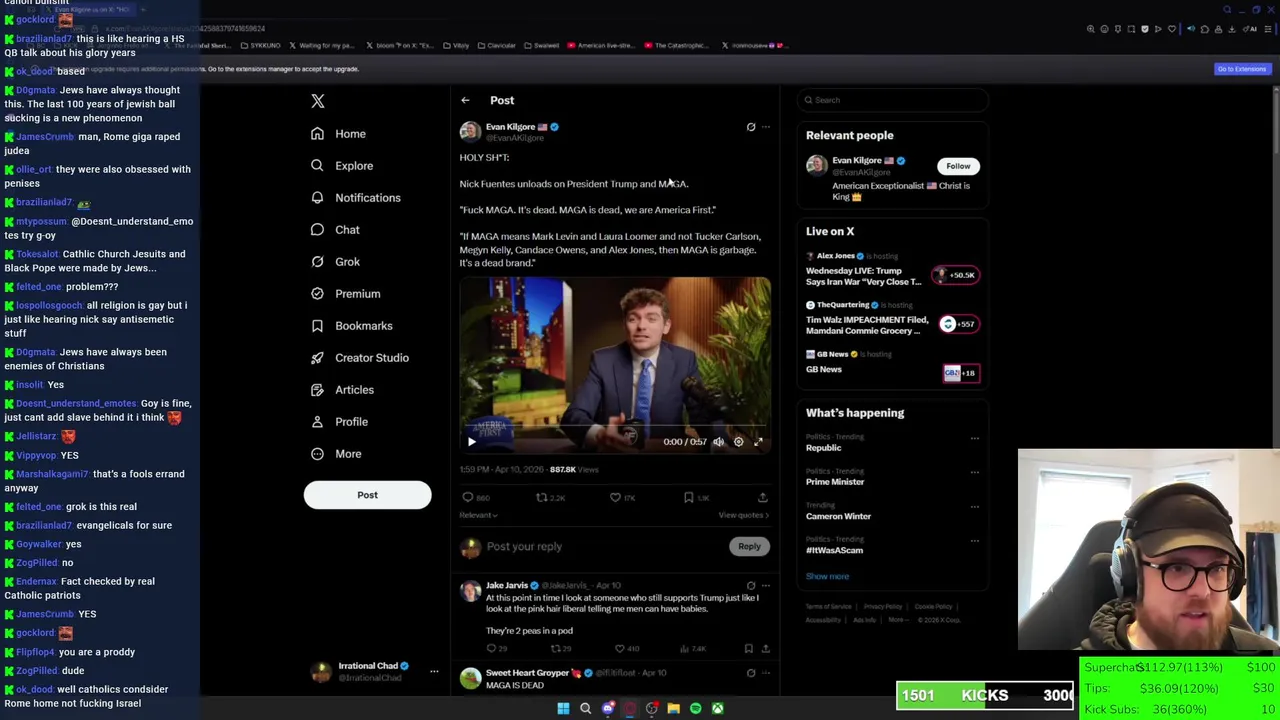1280x720 pixels.
Task: Click the white Post button
Action: click(x=367, y=495)
